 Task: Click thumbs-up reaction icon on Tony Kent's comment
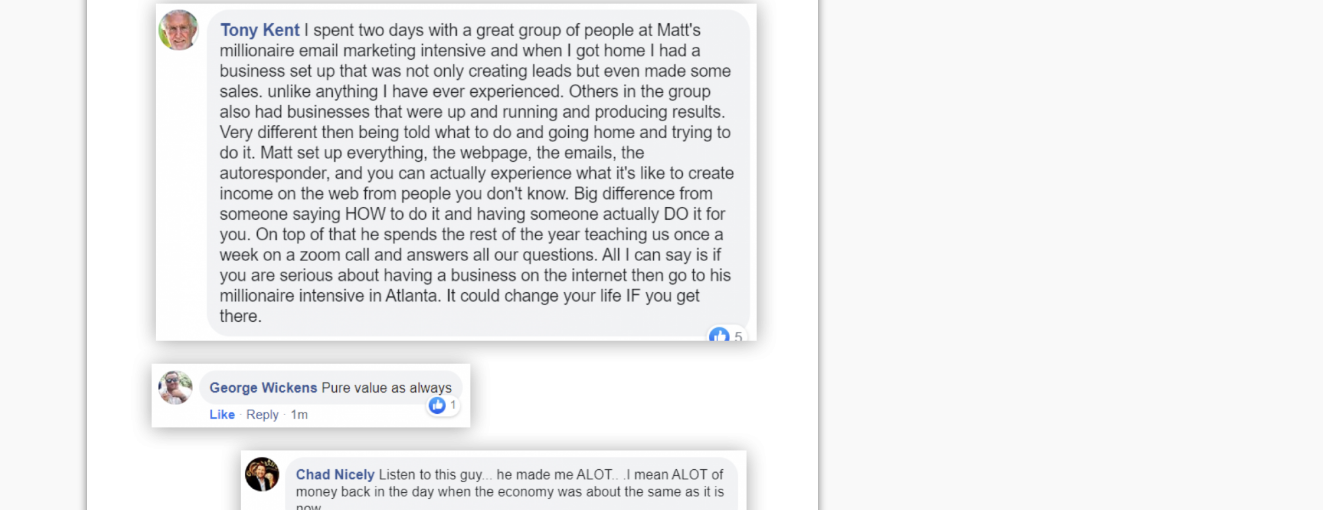pos(719,336)
